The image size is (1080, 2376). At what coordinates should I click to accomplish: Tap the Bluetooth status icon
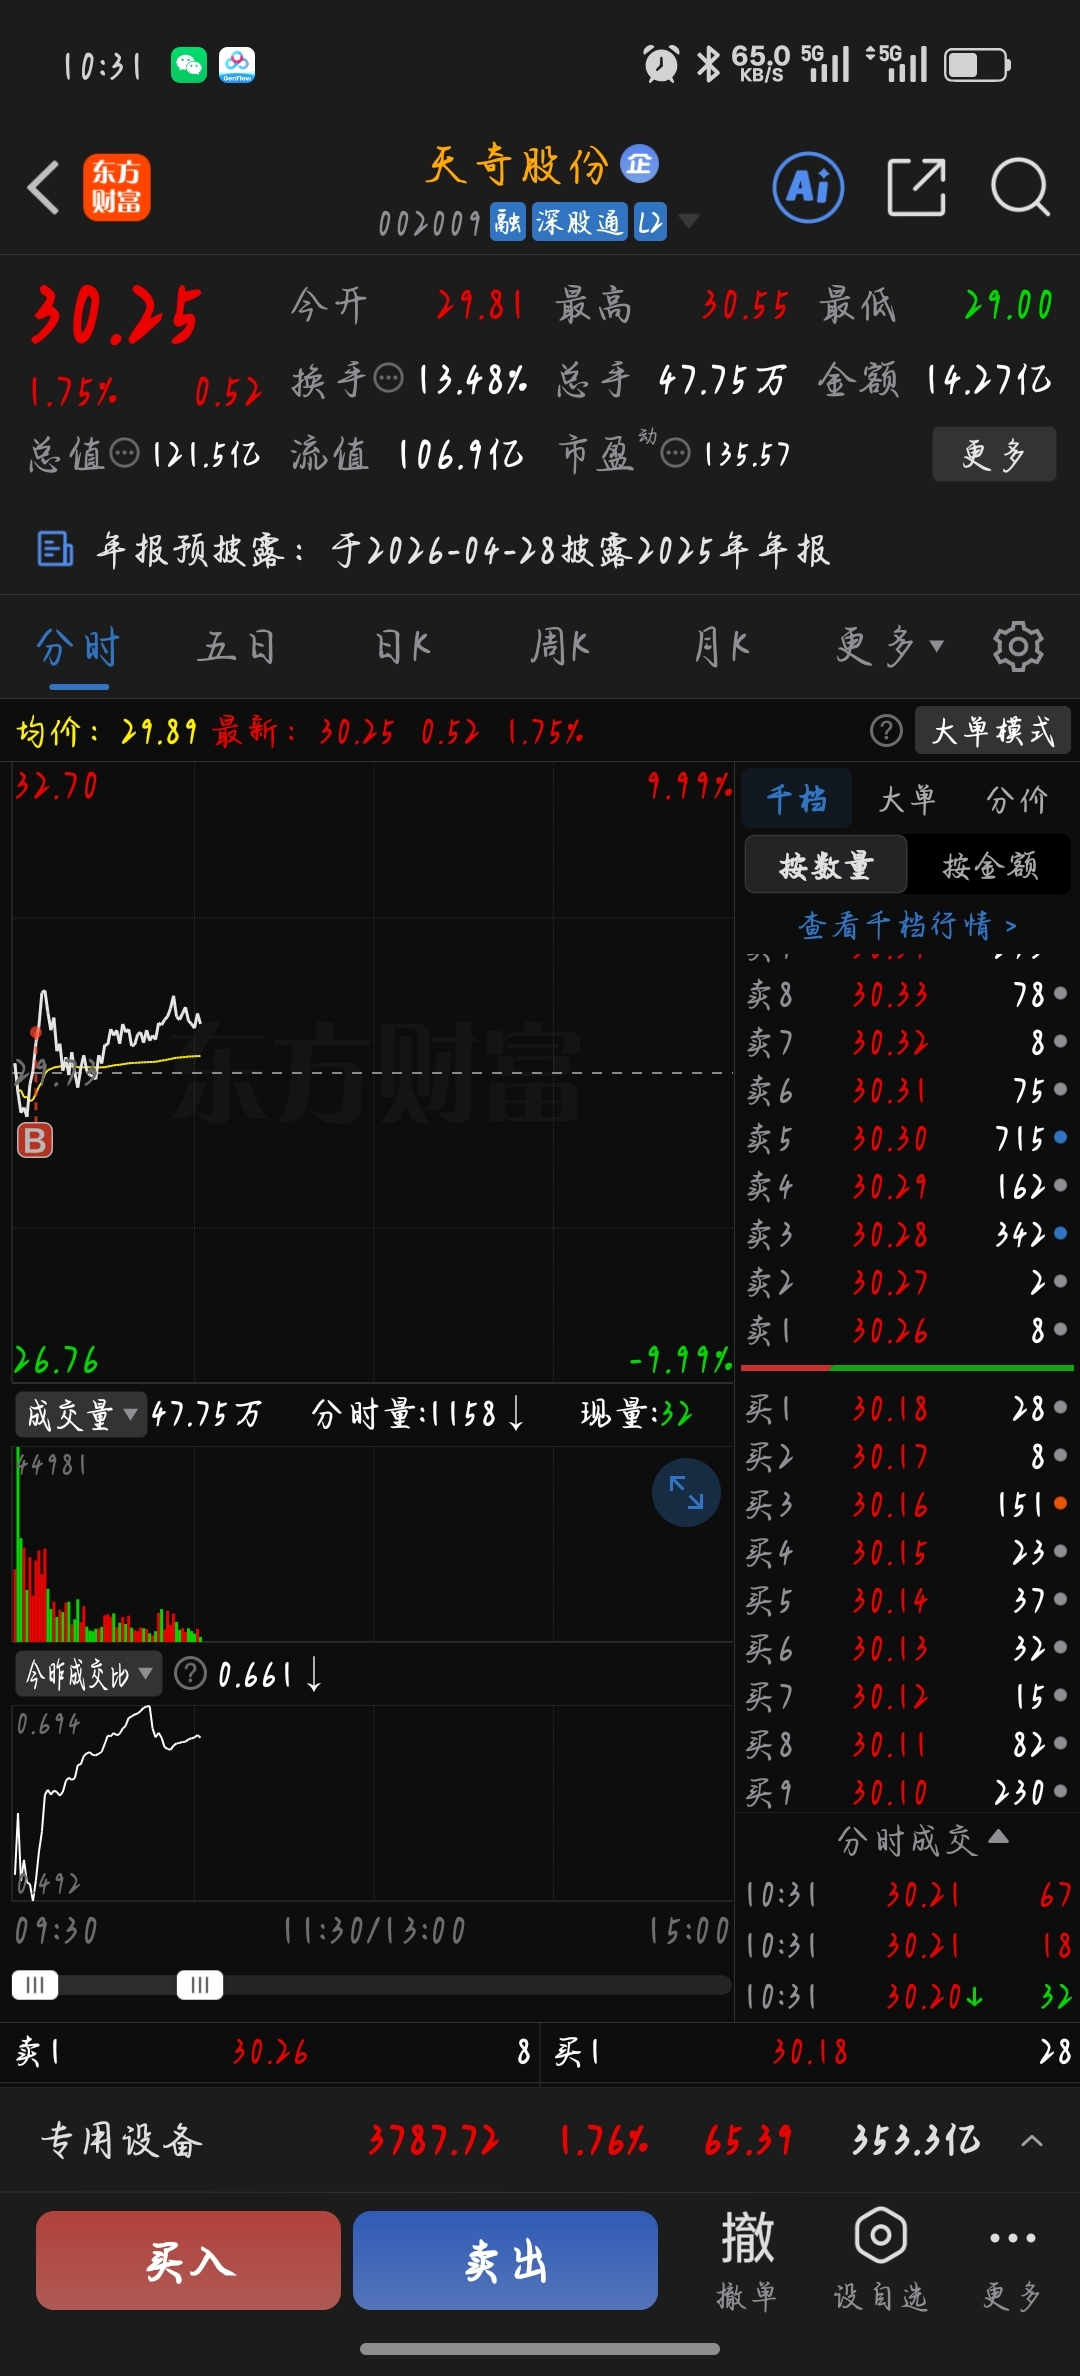coord(708,65)
